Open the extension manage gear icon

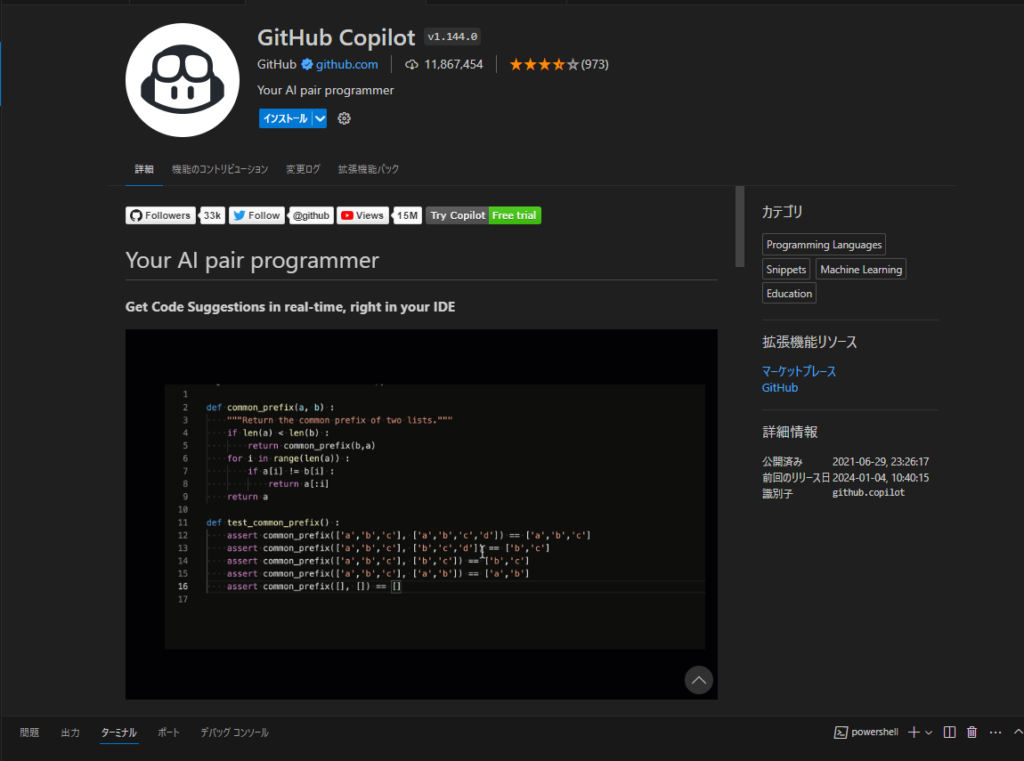click(344, 118)
